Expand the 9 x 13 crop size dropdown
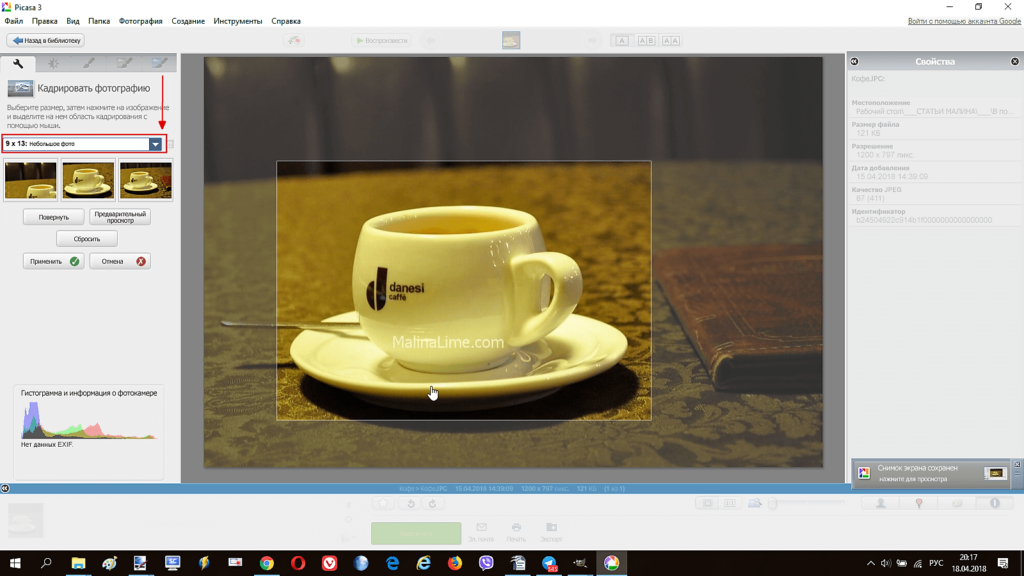 (155, 144)
